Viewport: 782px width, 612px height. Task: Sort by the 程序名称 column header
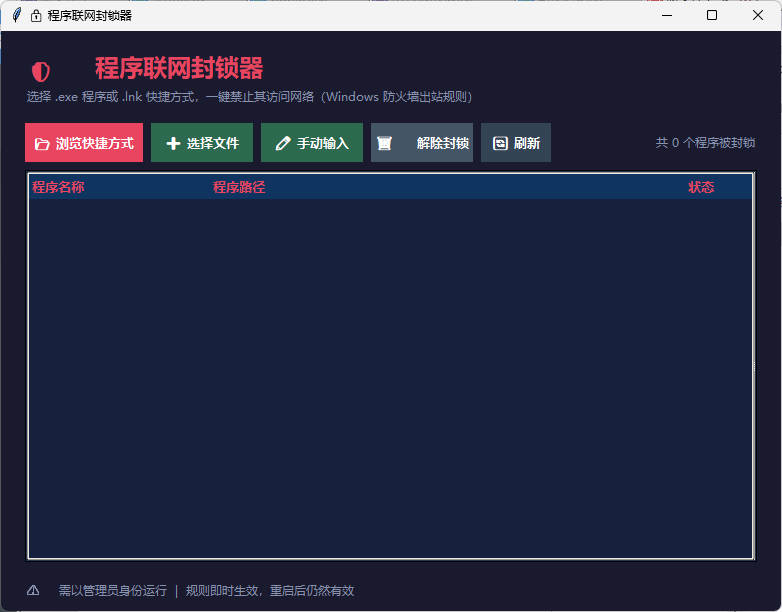[x=58, y=187]
